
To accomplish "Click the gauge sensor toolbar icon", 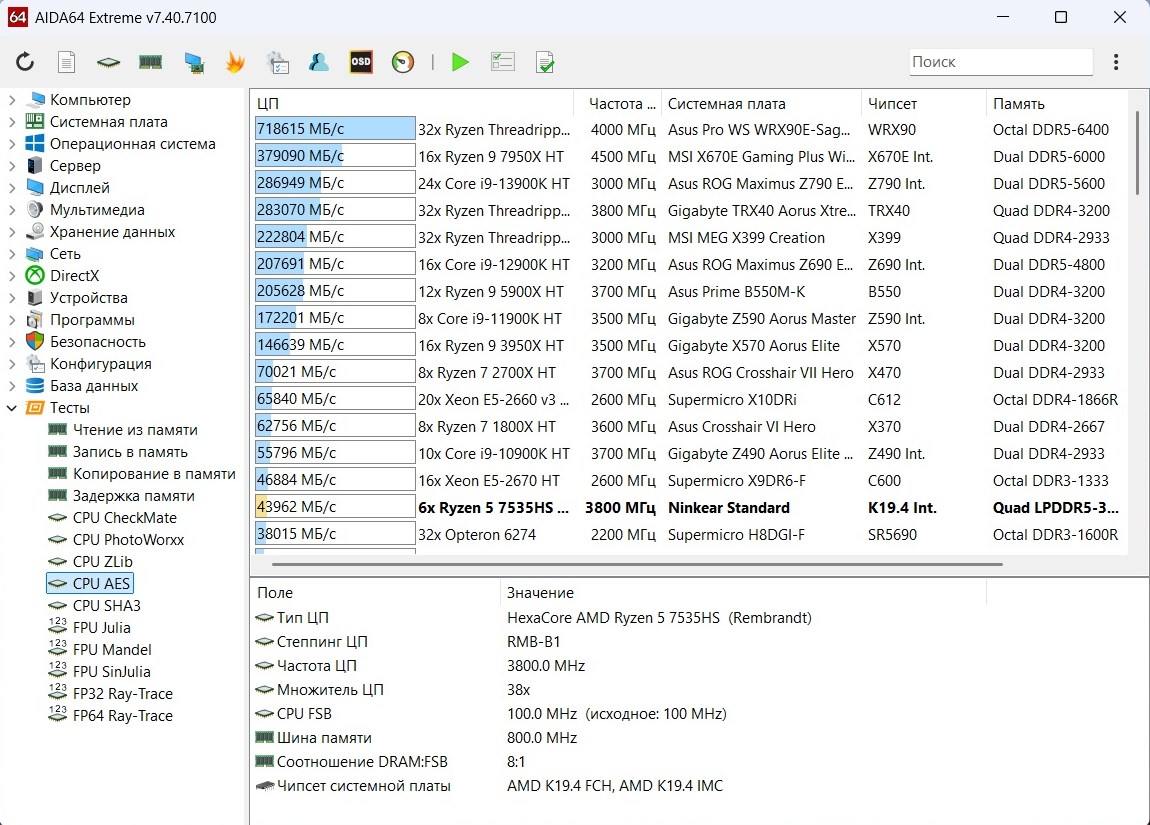I will [403, 62].
